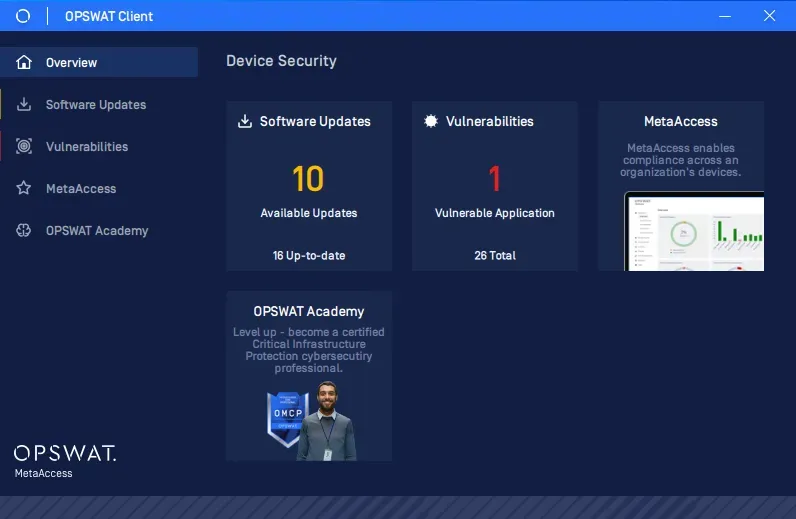This screenshot has height=519, width=796.
Task: Click the MetaAccess star icon in sidebar
Action: tap(24, 188)
